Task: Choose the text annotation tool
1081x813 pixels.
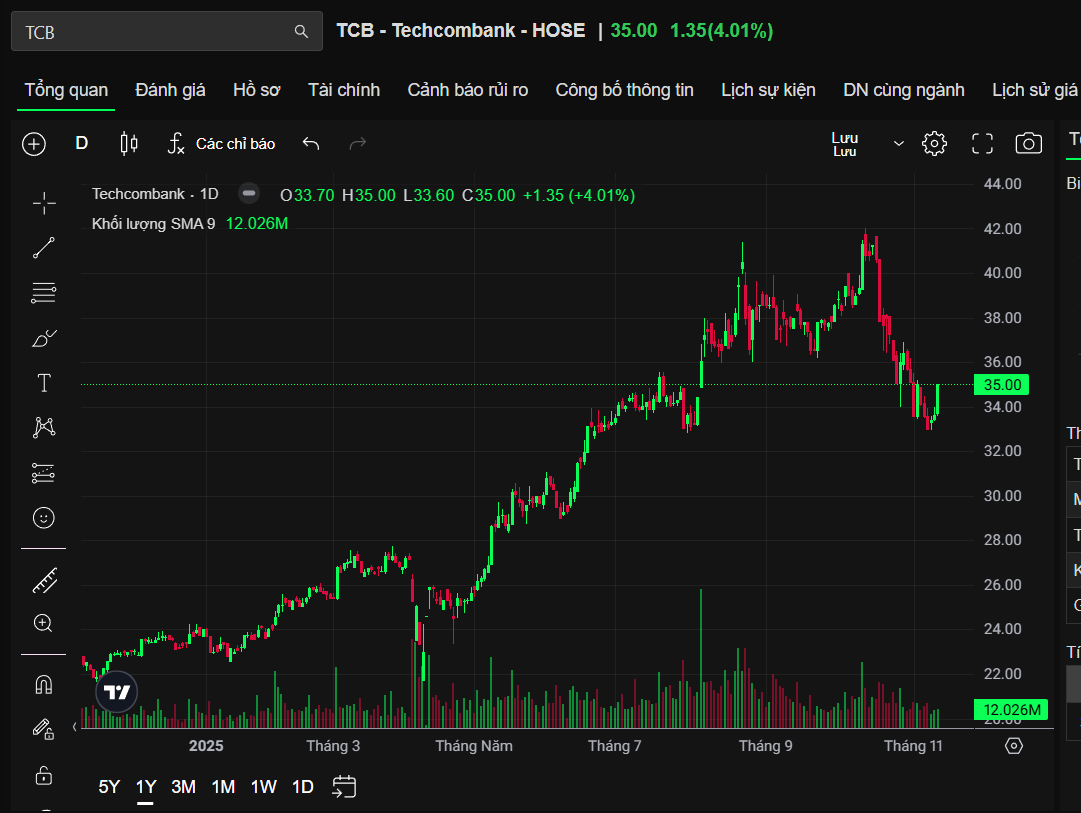Action: pos(44,383)
